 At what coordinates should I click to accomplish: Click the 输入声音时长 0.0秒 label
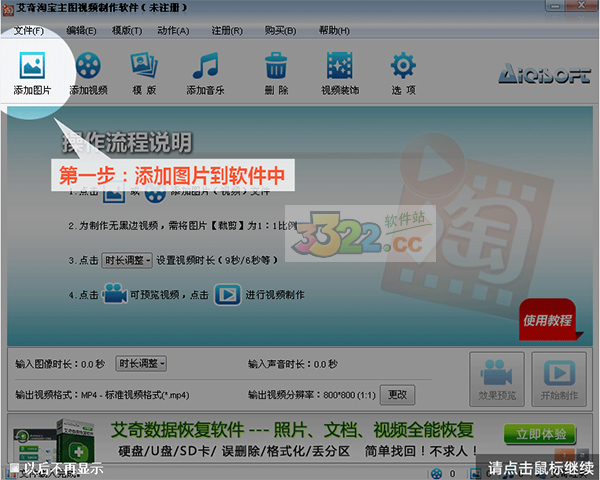tap(293, 364)
